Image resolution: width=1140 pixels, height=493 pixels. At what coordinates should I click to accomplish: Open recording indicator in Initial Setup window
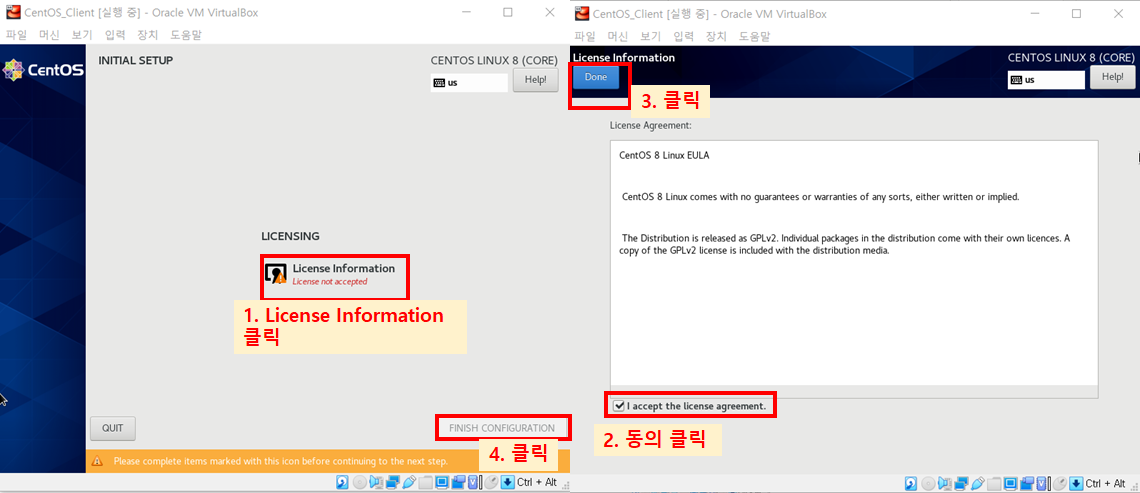click(x=459, y=482)
